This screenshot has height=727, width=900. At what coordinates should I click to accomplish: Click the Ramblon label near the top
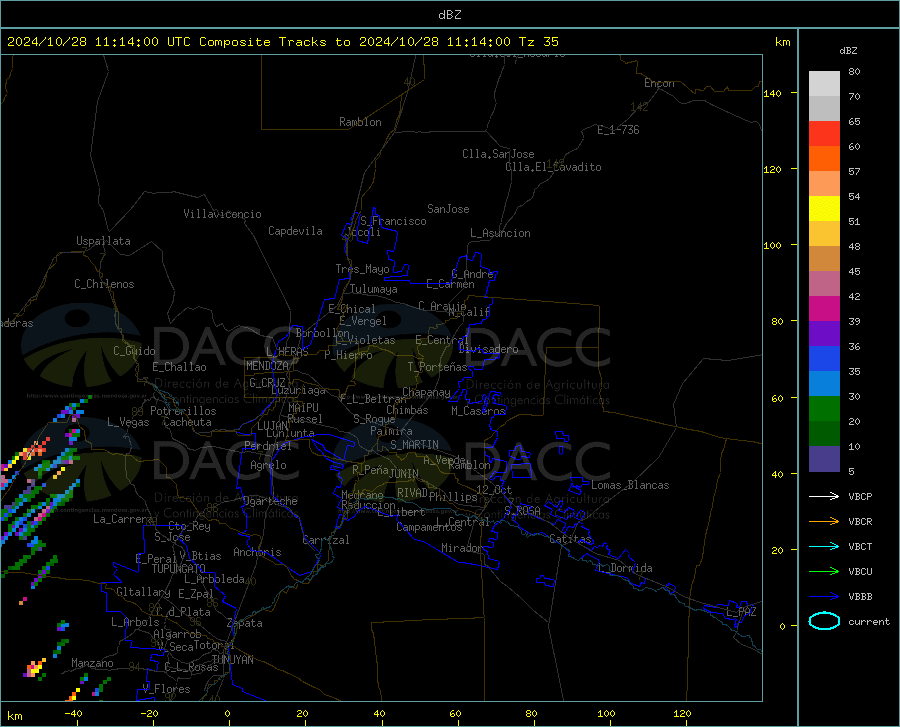[360, 122]
